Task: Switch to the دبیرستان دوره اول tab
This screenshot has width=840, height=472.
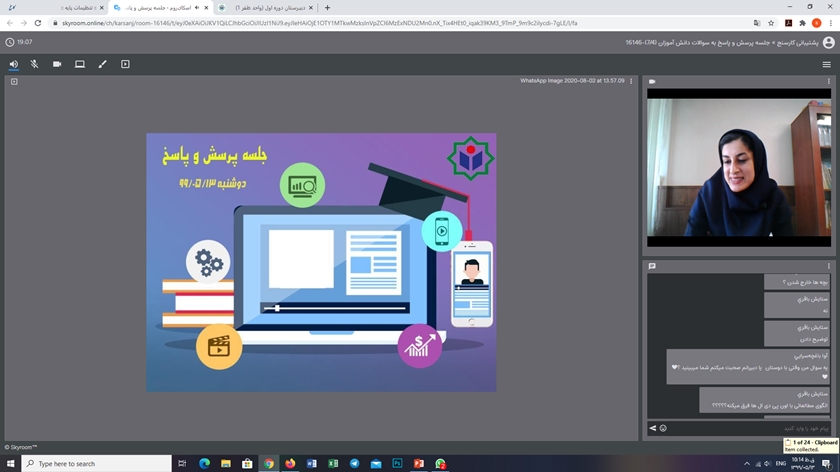Action: [x=260, y=7]
